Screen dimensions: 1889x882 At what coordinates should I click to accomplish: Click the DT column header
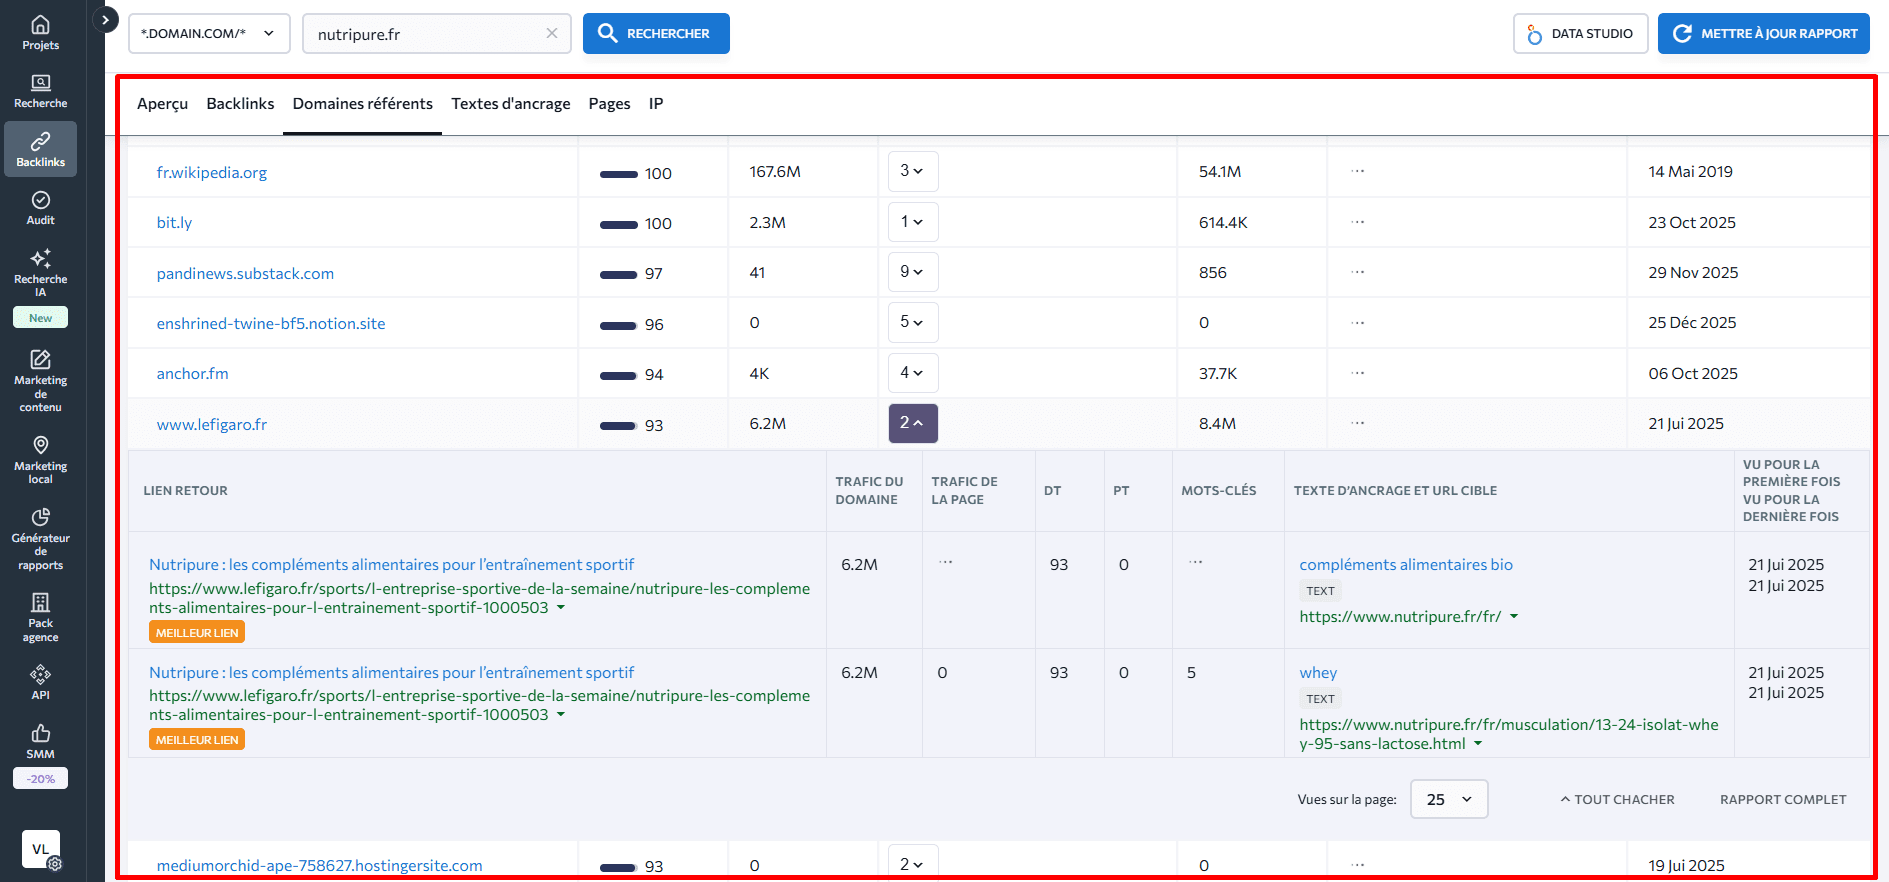1052,490
